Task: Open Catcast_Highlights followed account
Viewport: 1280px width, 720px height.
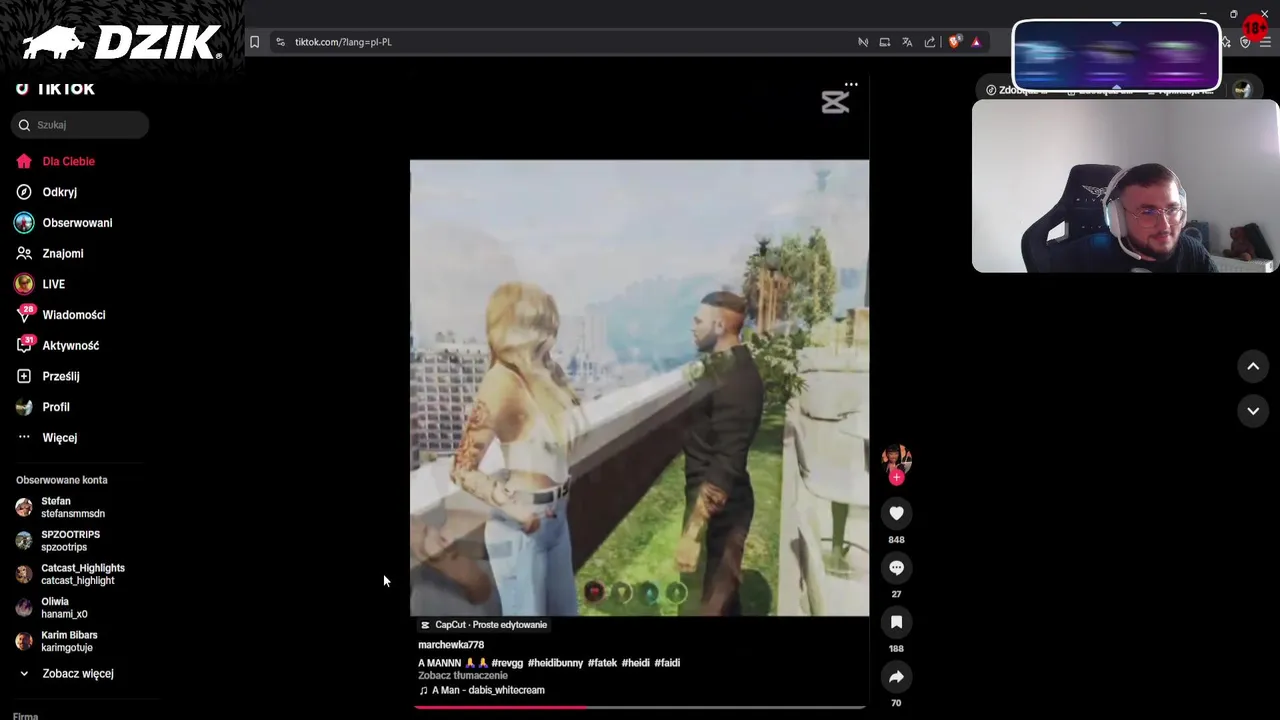Action: [70, 574]
